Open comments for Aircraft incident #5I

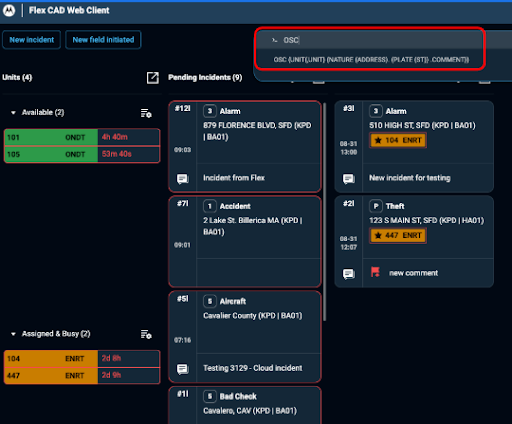[x=182, y=369]
